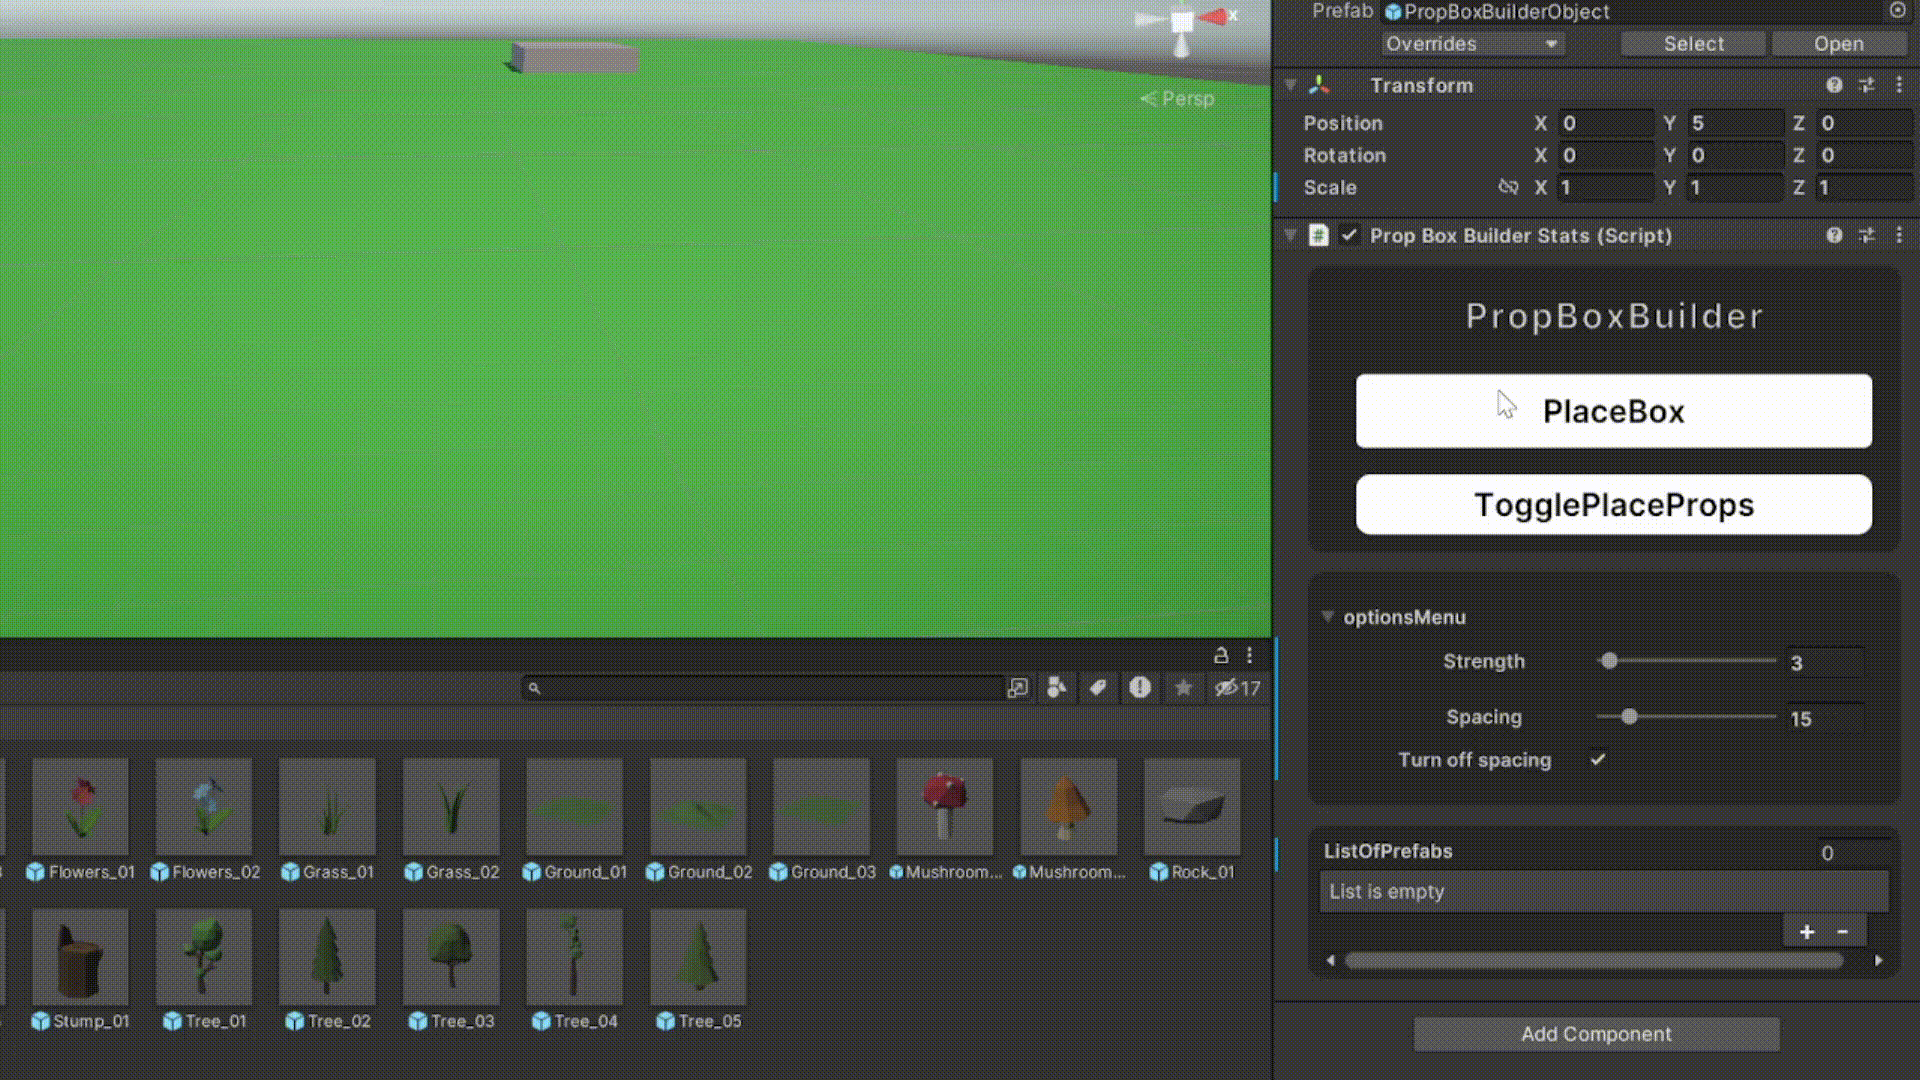The height and width of the screenshot is (1080, 1920).
Task: Click the open new Project window icon
Action: tap(1017, 688)
